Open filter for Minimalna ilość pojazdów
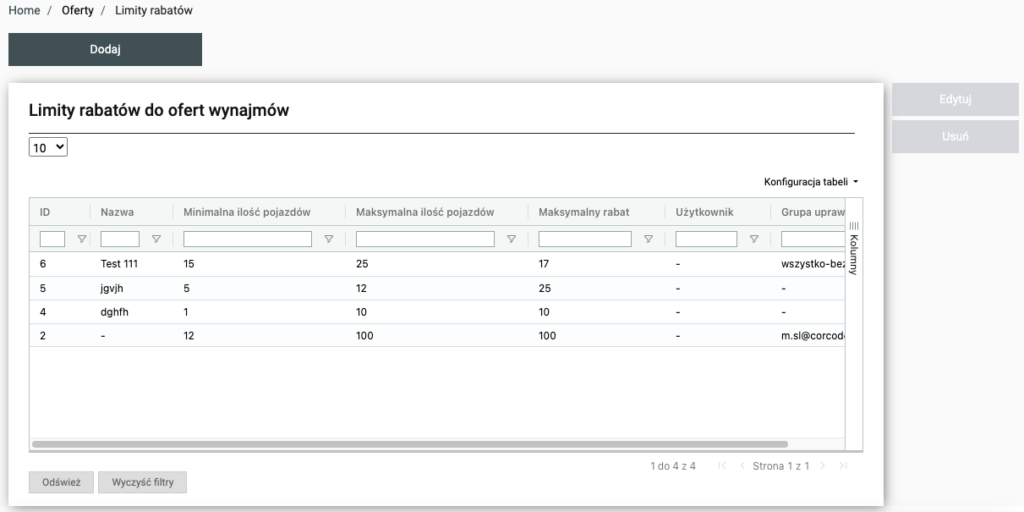The height and width of the screenshot is (512, 1024). pyautogui.click(x=328, y=239)
